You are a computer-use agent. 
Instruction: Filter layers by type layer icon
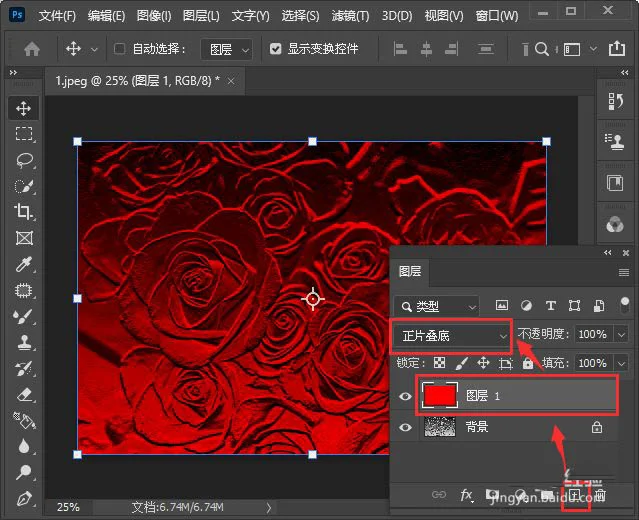coord(551,305)
